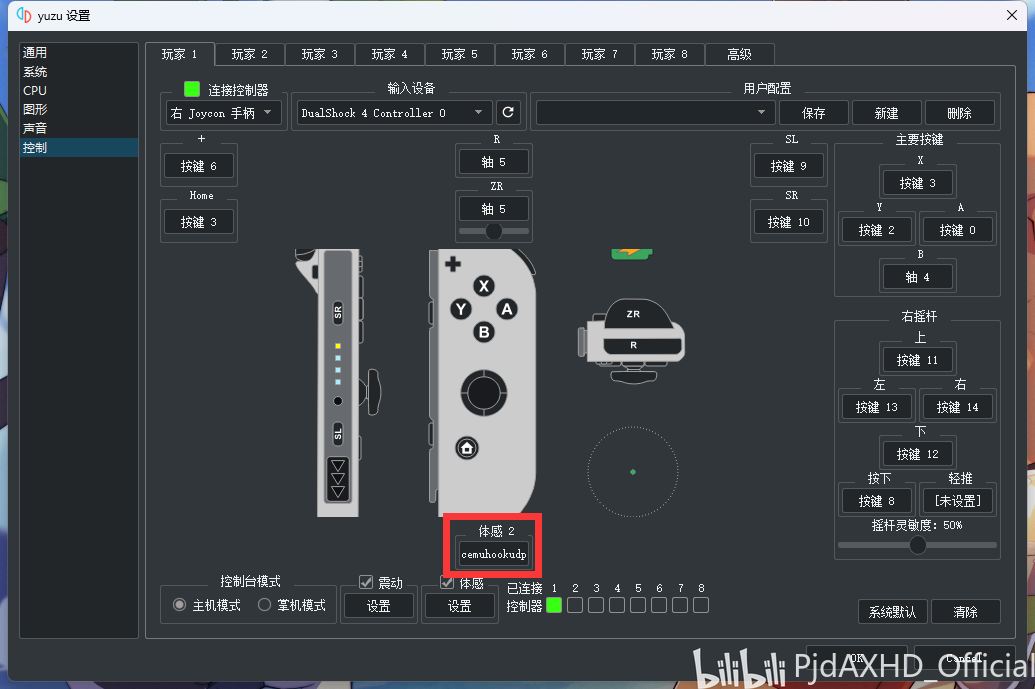1035x689 pixels.
Task: Click A button on Joycon image
Action: [x=507, y=309]
